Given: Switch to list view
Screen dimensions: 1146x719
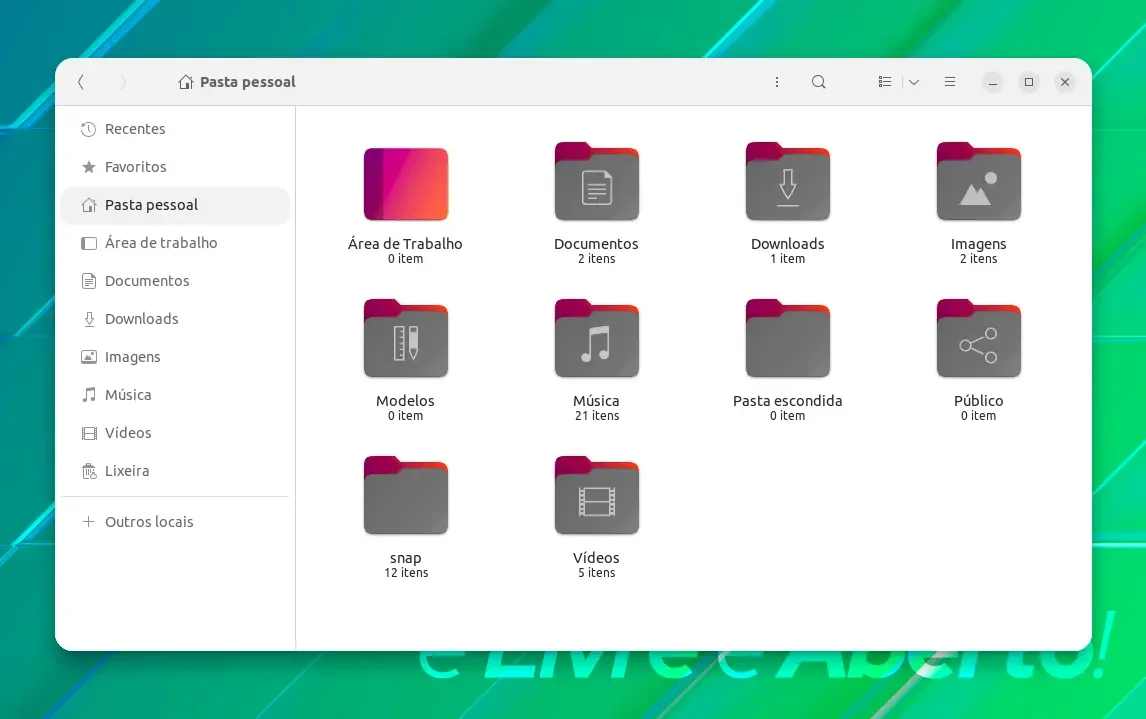Looking at the screenshot, I should [x=884, y=82].
